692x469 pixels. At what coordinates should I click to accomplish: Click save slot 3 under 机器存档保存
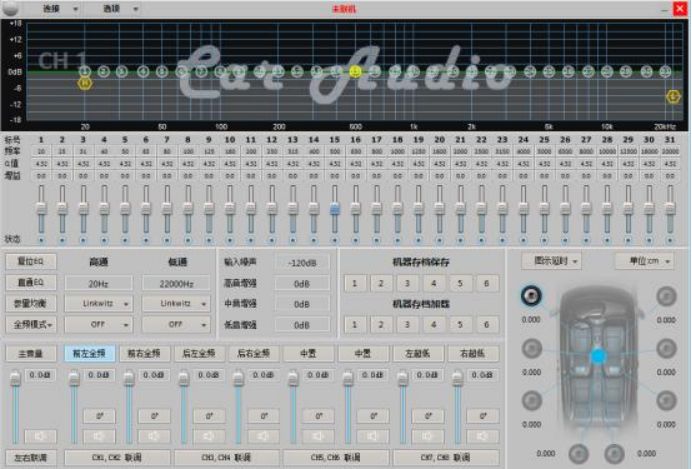(x=407, y=283)
